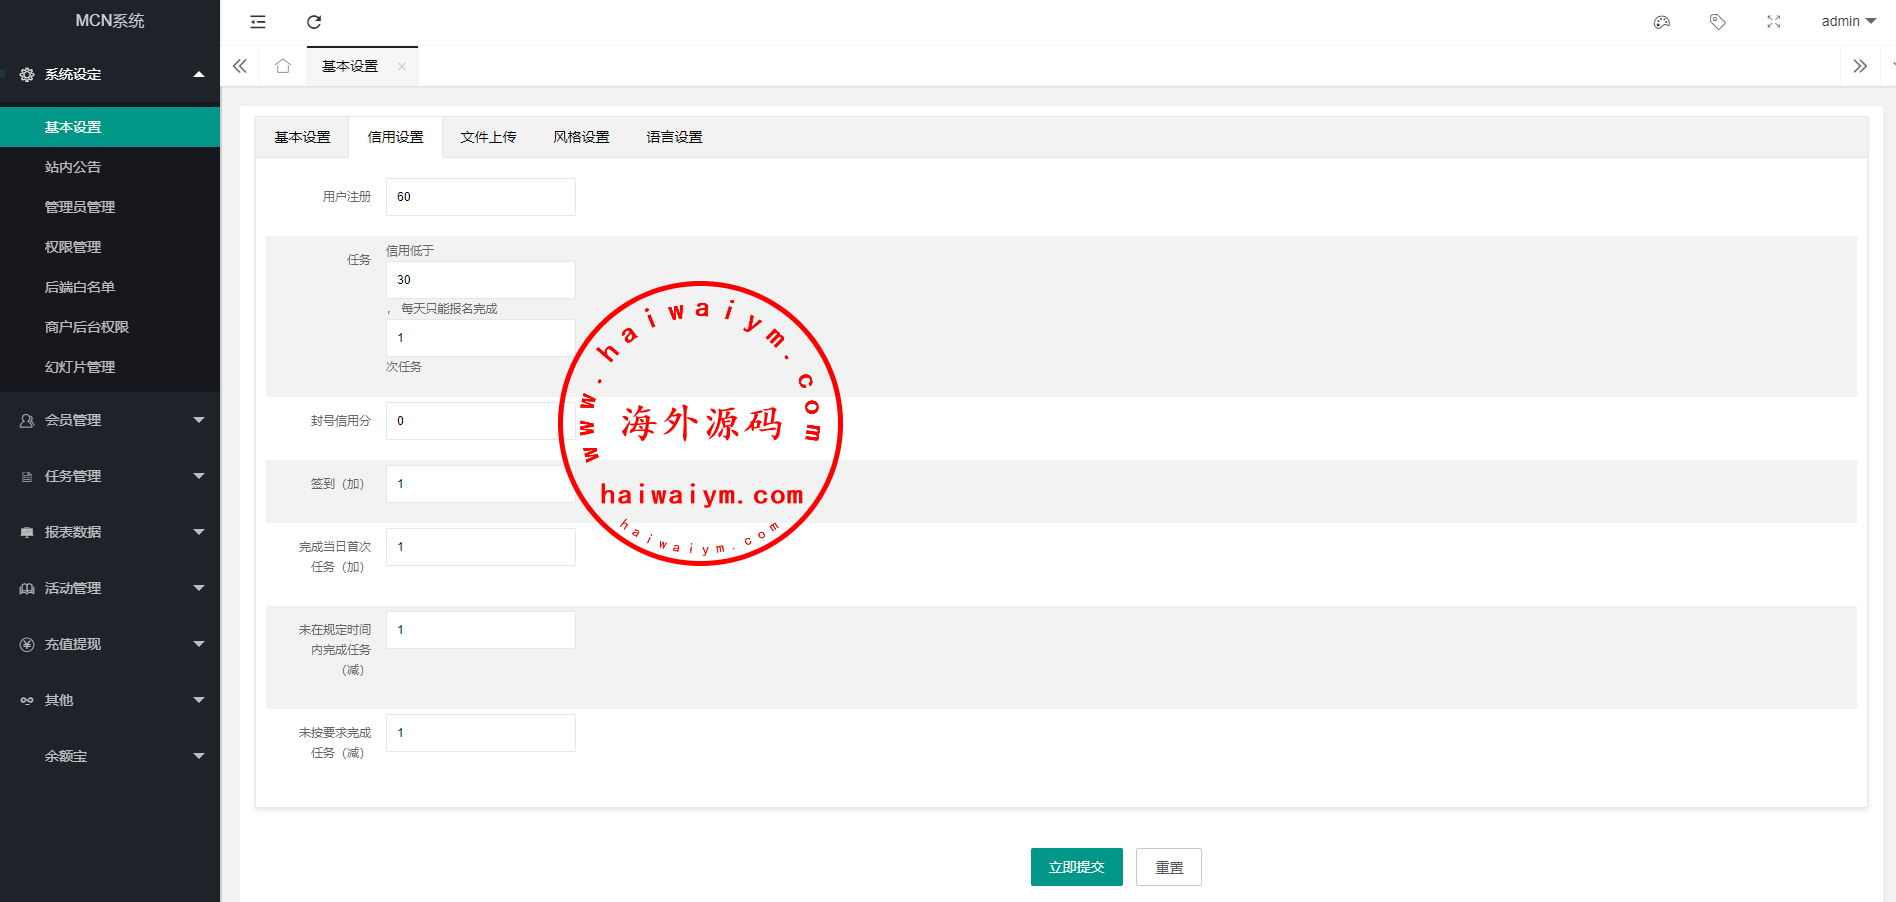Collapse the 系统设定 sidebar menu

pos(110,74)
